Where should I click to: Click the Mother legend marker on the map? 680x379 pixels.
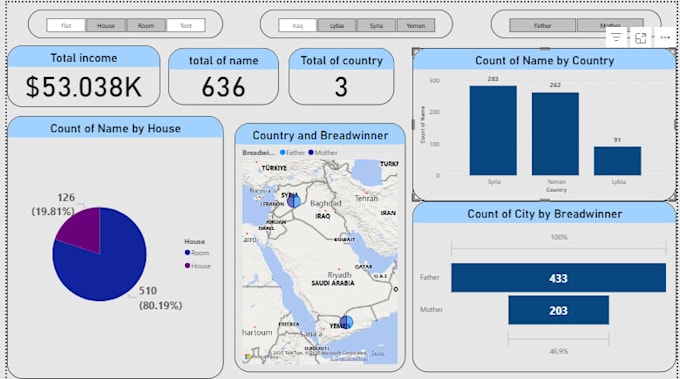[x=311, y=152]
